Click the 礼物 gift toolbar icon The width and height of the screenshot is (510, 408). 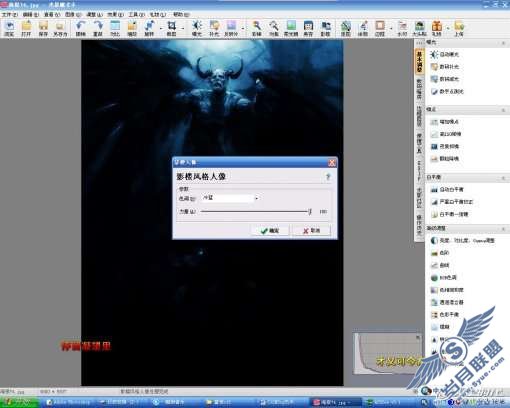(x=437, y=28)
